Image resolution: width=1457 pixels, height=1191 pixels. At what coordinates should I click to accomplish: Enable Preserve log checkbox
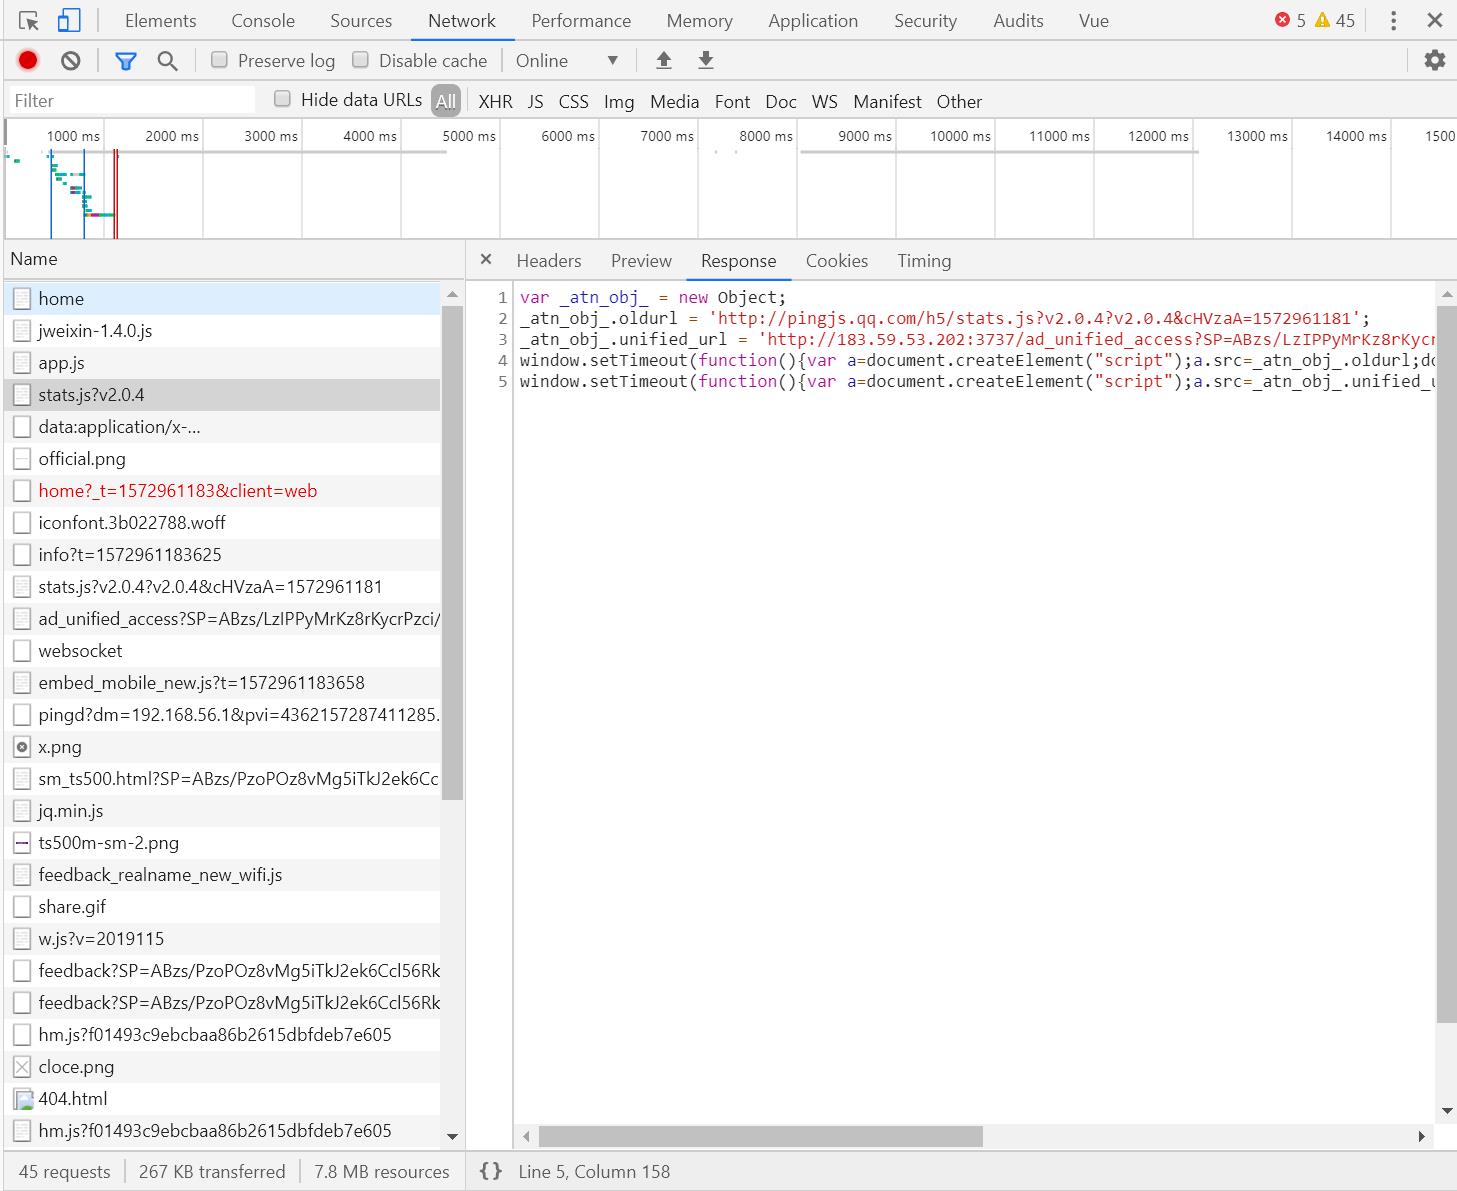[219, 60]
